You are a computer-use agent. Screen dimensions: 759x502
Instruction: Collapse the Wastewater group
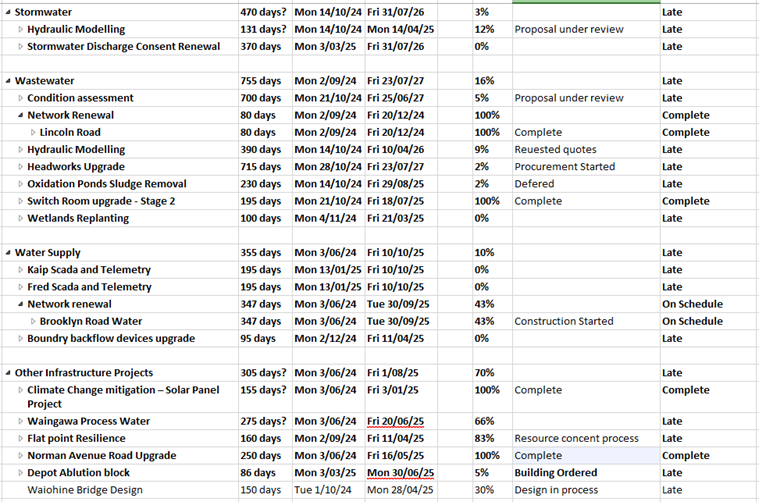point(8,81)
